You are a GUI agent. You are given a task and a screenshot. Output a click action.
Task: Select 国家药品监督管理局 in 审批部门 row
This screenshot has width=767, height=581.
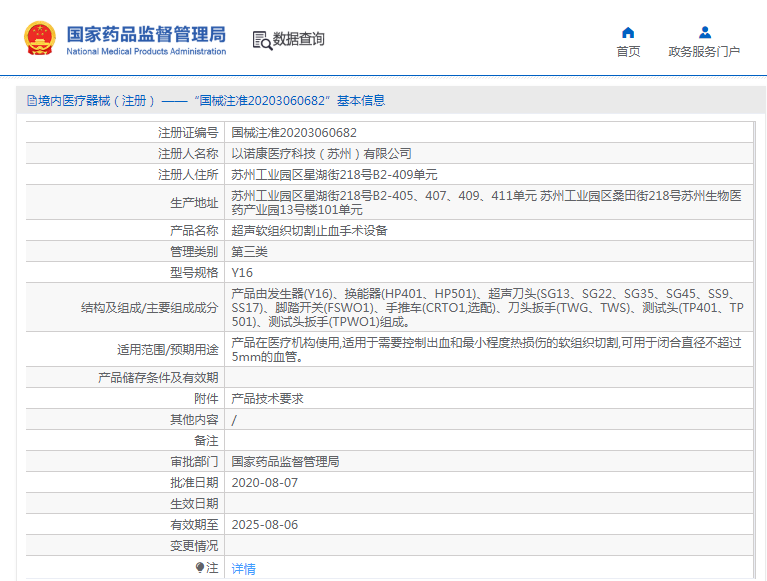[285, 462]
